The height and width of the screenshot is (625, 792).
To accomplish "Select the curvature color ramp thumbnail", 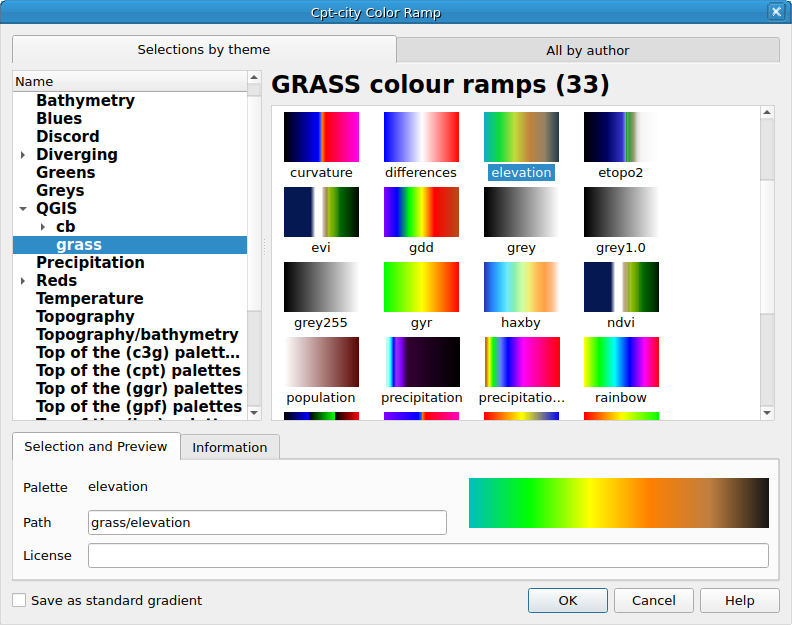I will click(321, 137).
